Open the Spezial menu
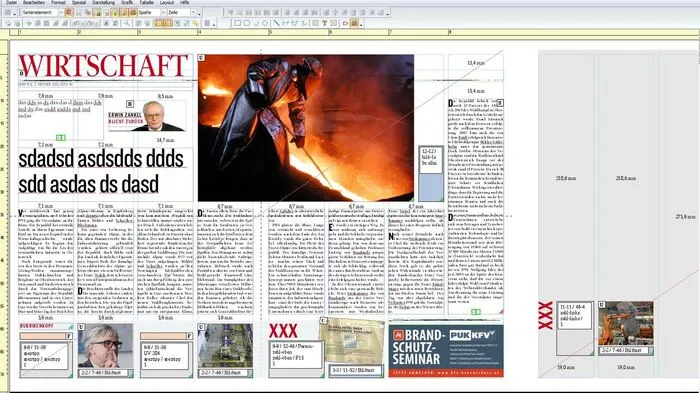 tap(79, 2)
